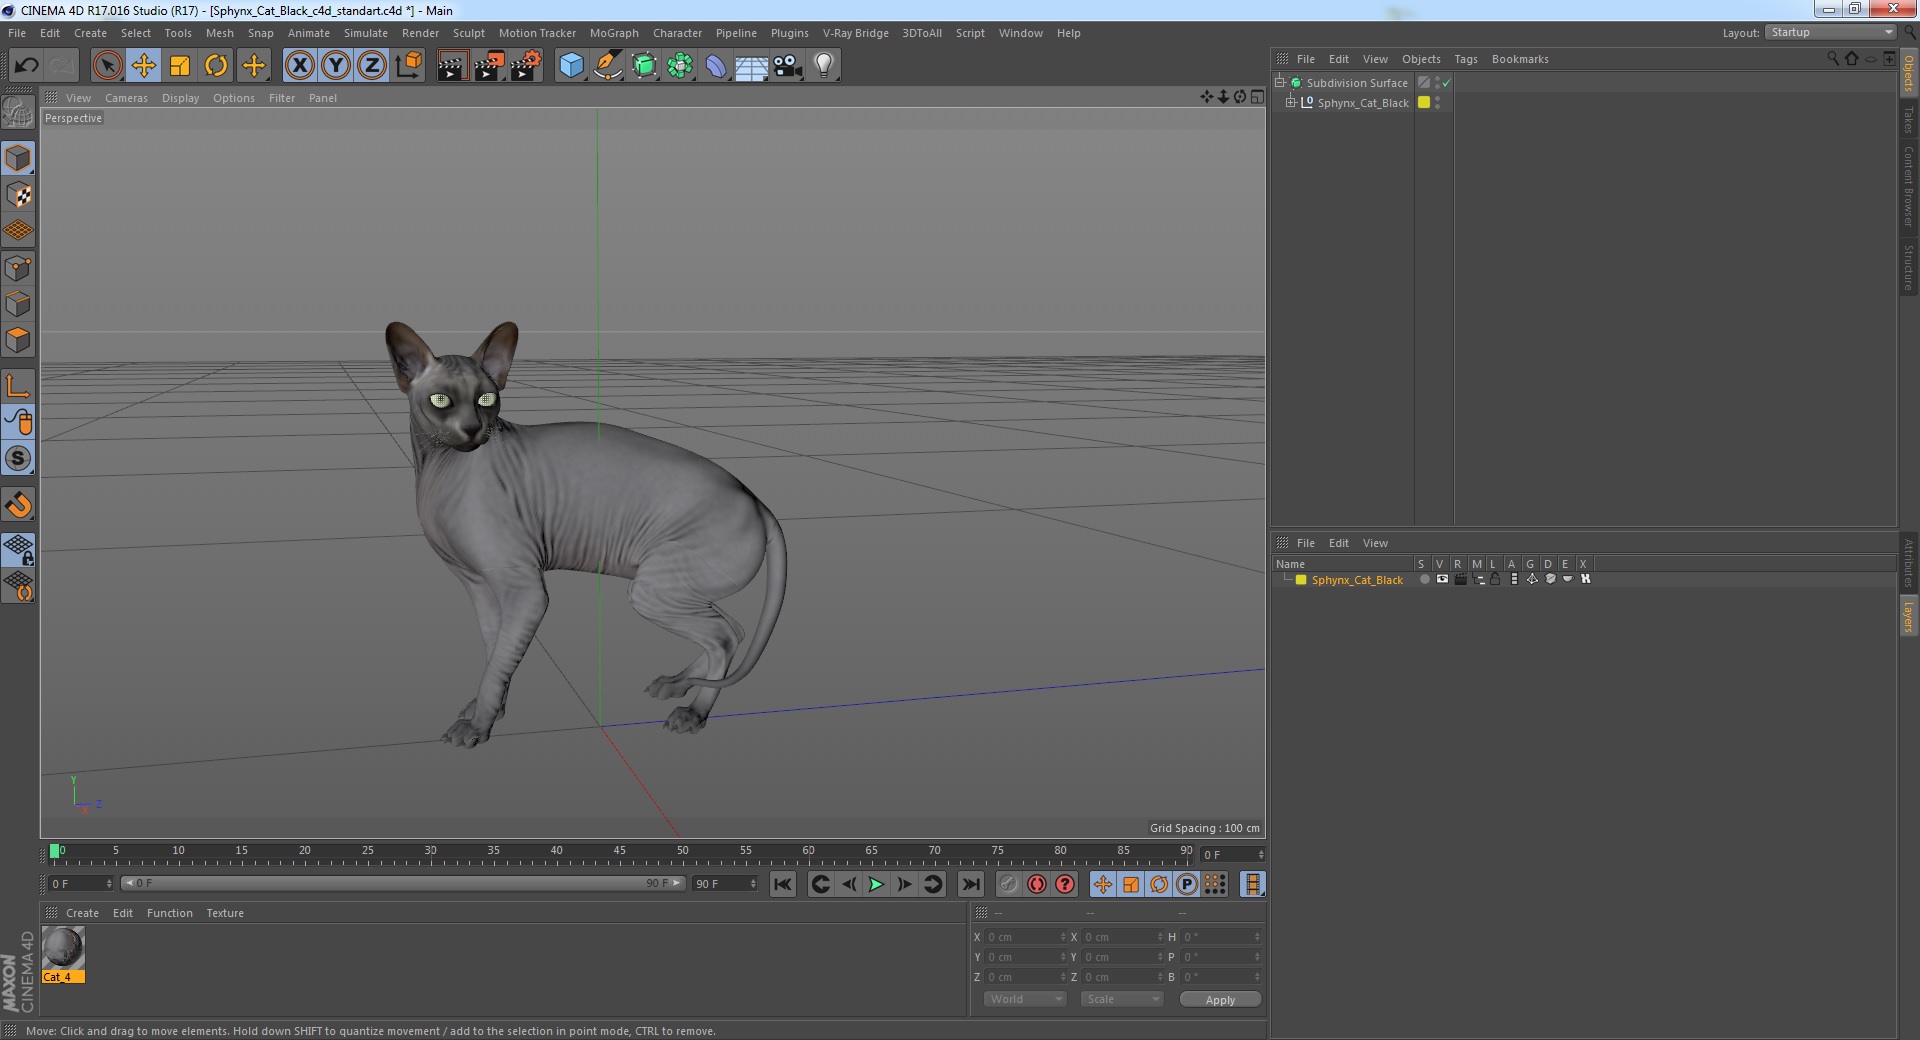
Task: Play animation forward
Action: [x=876, y=884]
